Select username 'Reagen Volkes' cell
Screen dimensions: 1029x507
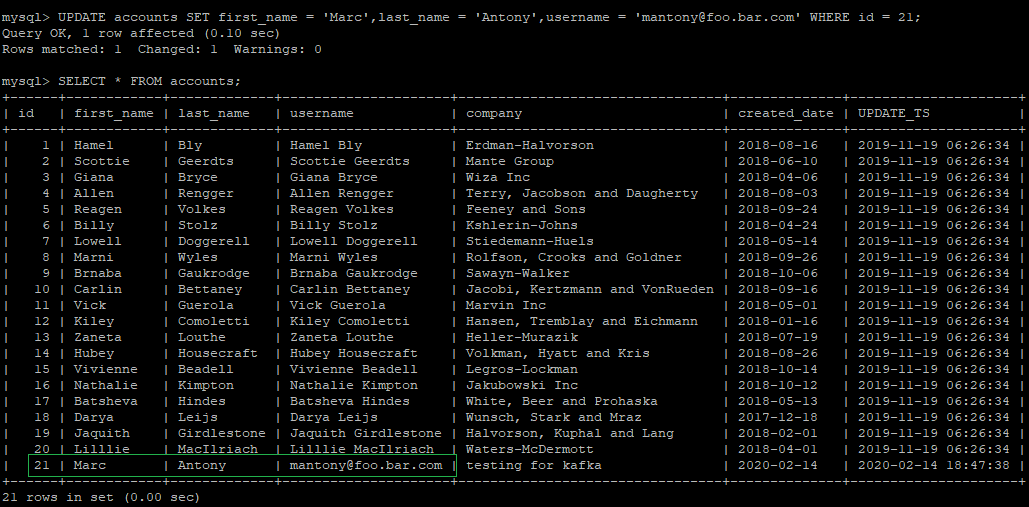[342, 209]
